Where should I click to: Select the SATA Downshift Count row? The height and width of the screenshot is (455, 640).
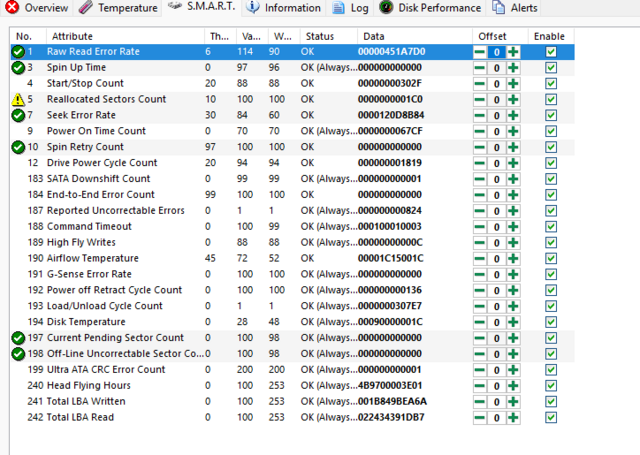[x=292, y=179]
